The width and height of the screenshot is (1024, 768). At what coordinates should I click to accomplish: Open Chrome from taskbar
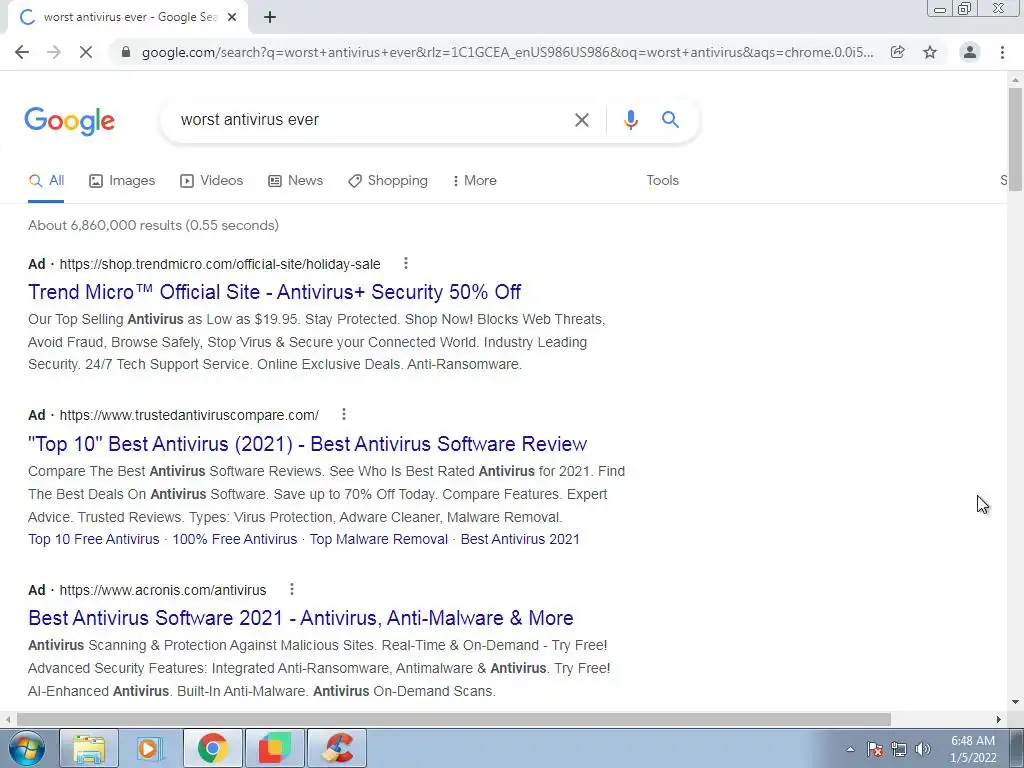click(x=213, y=748)
